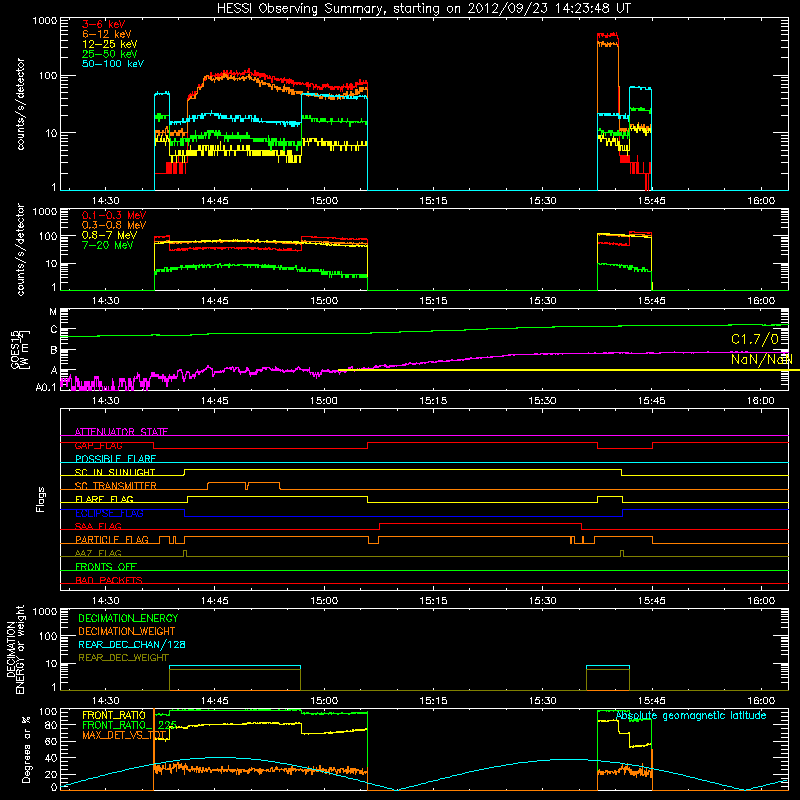Click the 14:30 tick under the top panel

point(105,201)
